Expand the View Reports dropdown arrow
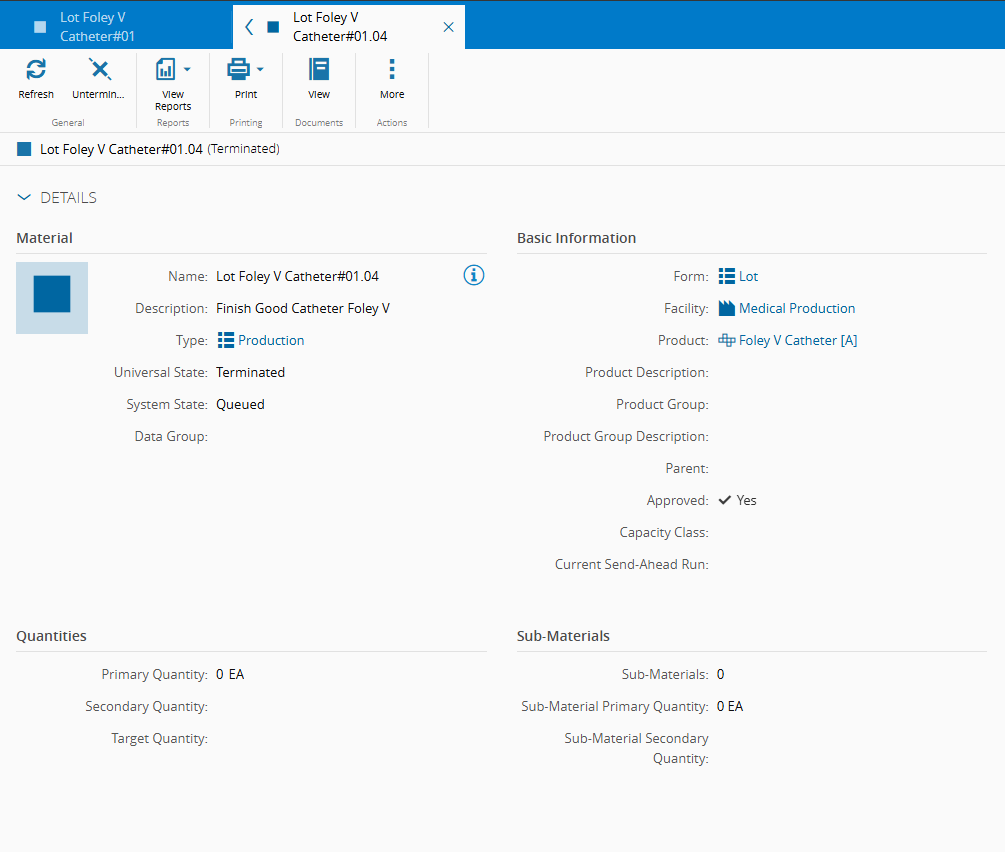 (187, 70)
